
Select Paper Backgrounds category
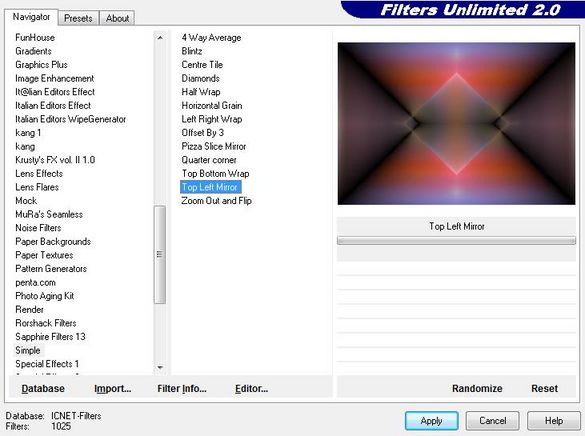[x=53, y=241]
